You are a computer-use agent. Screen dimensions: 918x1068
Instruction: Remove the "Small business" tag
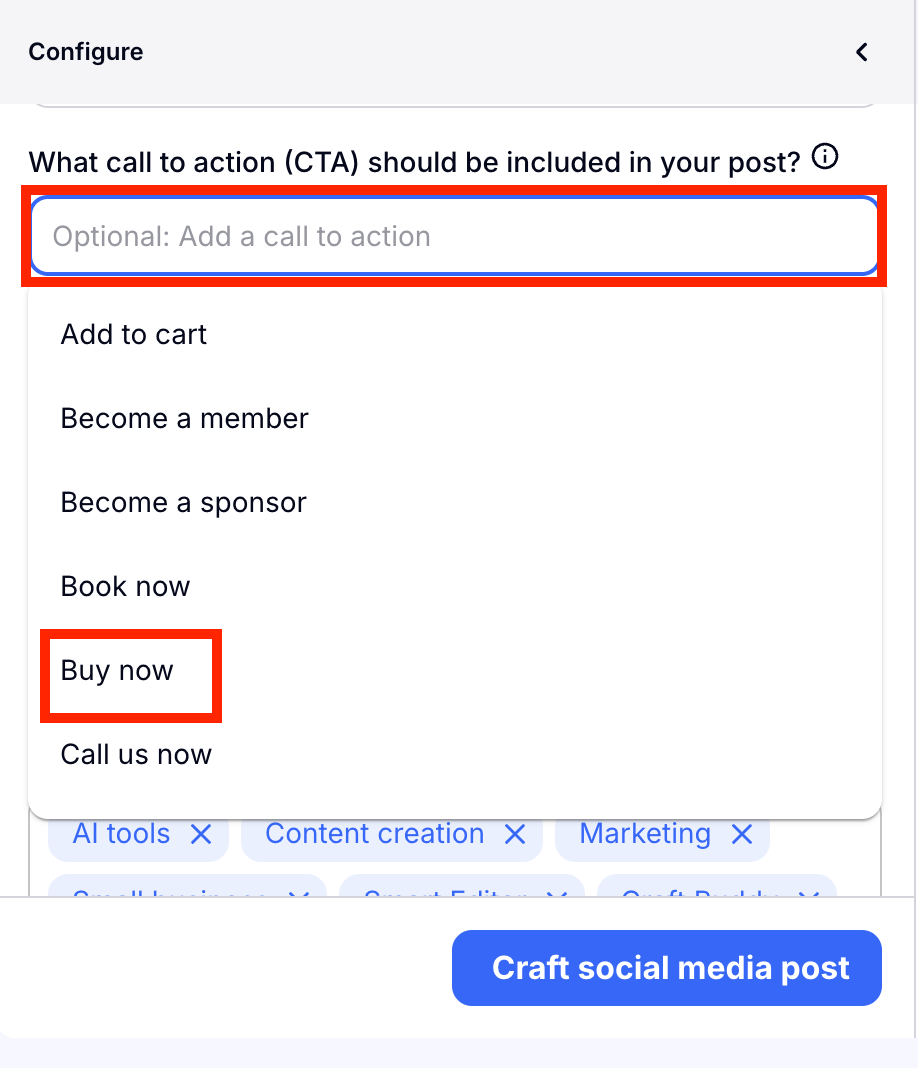click(x=298, y=891)
